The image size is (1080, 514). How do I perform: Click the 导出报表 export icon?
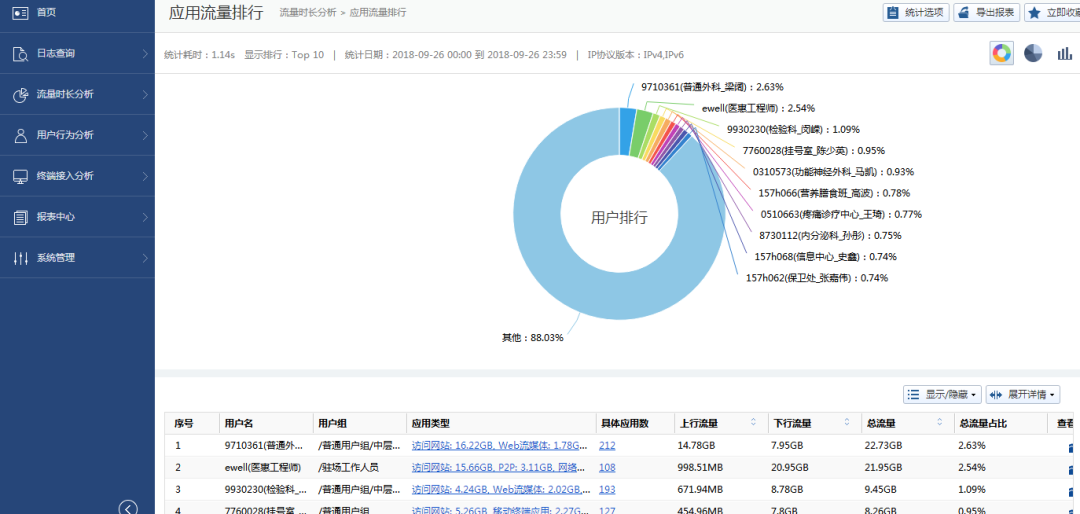964,12
